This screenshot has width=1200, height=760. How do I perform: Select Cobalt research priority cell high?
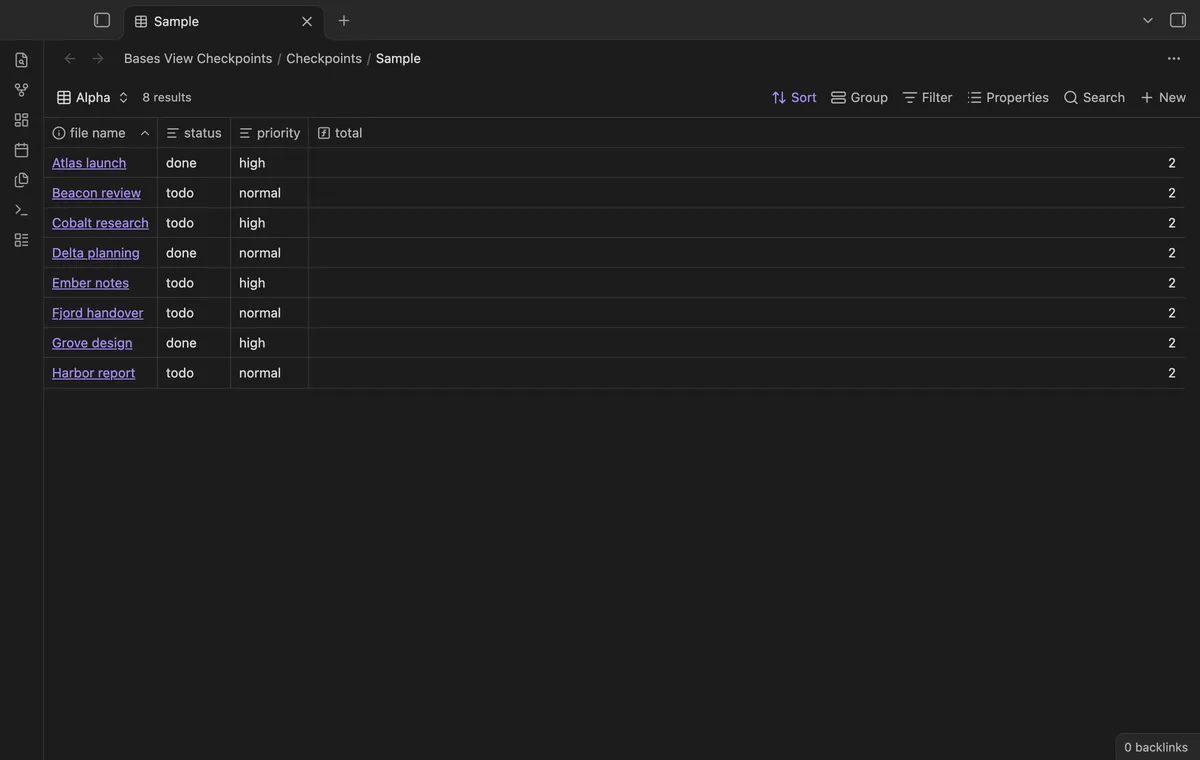269,223
